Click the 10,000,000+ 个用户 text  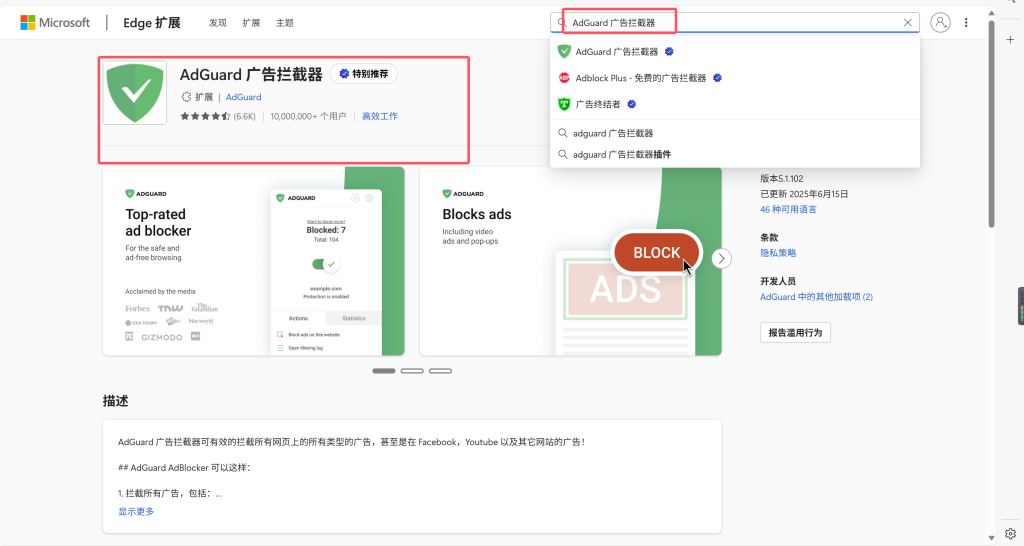coord(308,116)
